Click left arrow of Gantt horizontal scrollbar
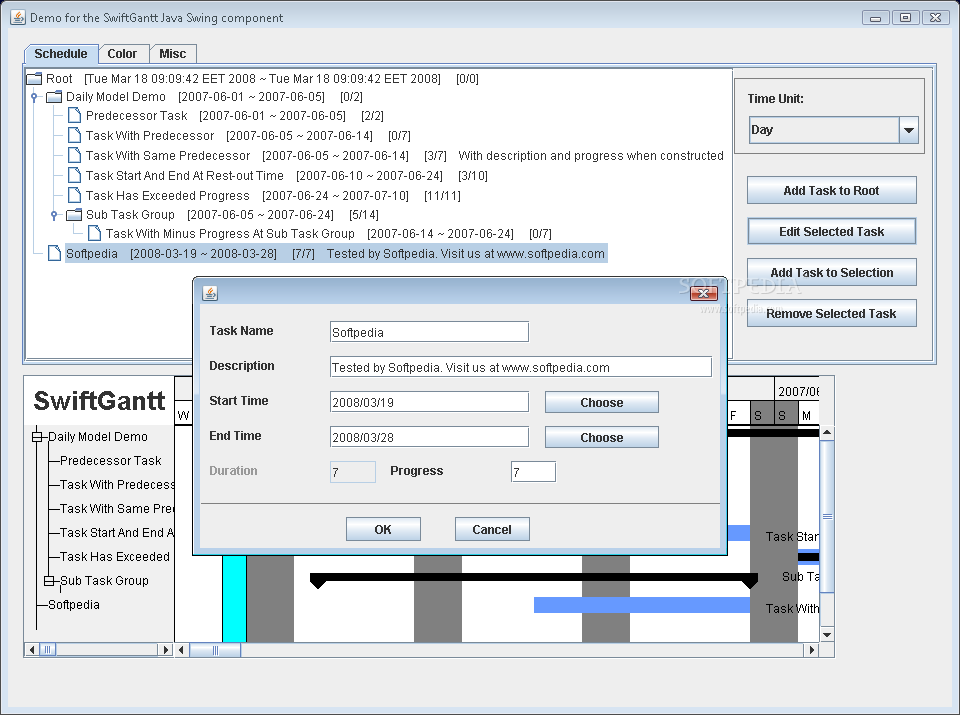The image size is (960, 715). click(x=182, y=650)
